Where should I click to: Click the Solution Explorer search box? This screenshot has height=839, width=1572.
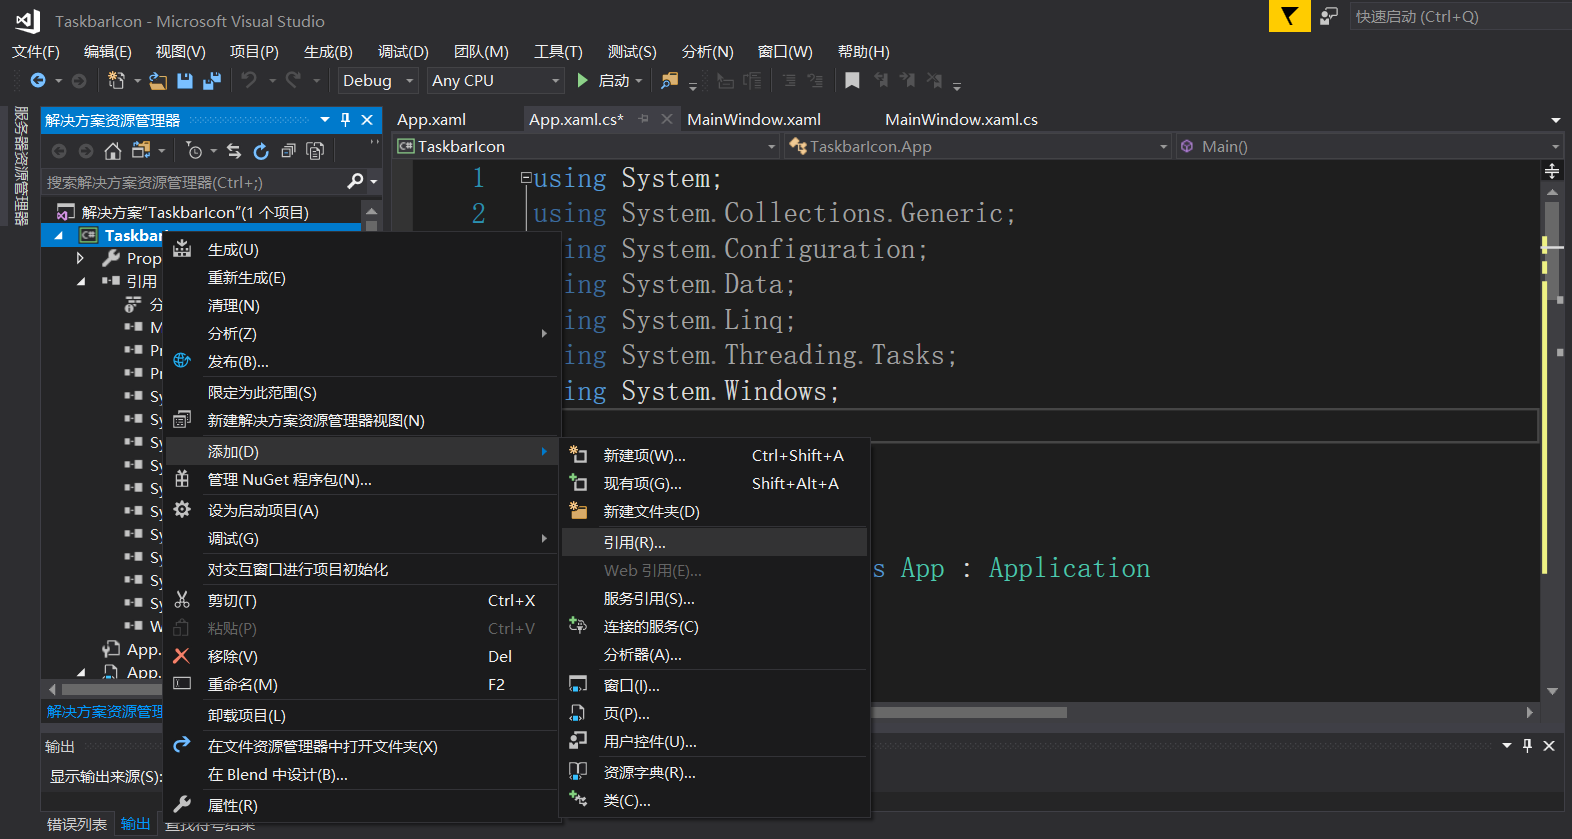coord(195,182)
